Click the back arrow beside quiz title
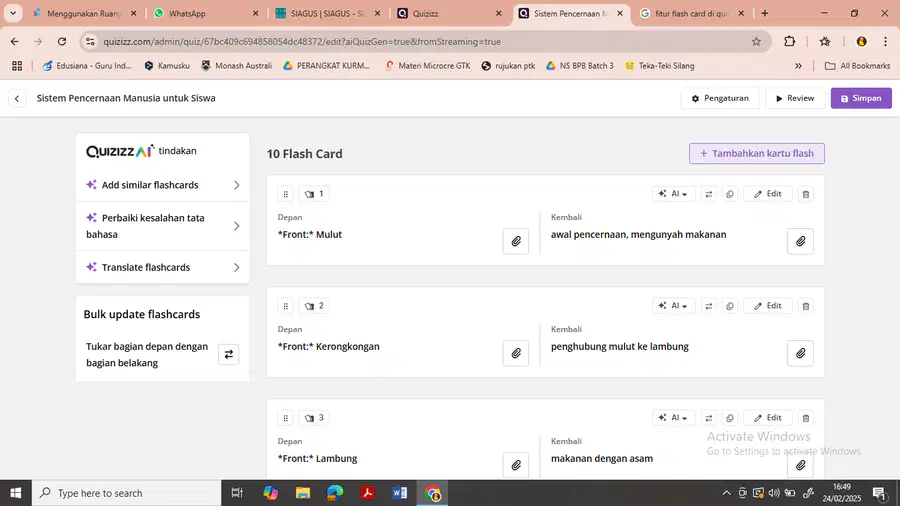 click(x=17, y=99)
